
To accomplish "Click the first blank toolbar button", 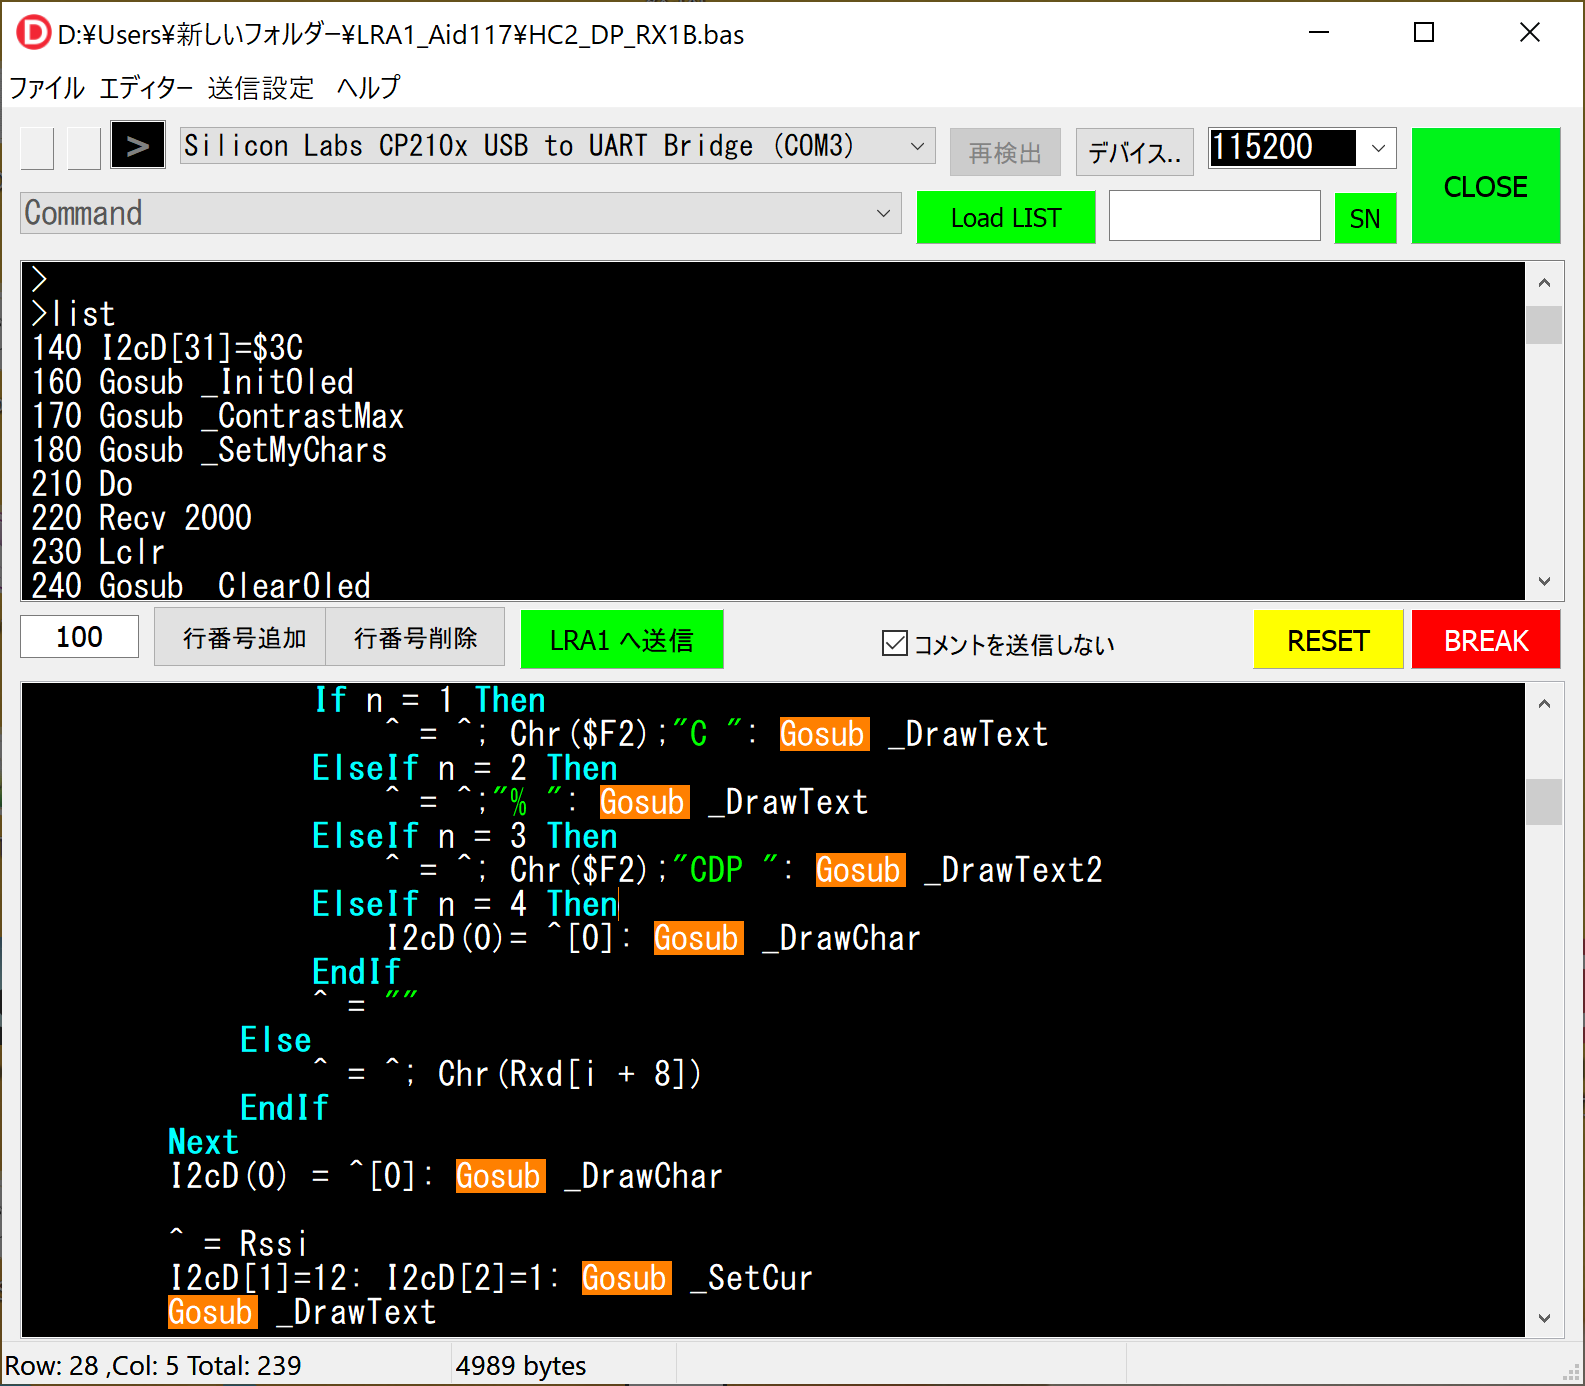I will point(37,148).
